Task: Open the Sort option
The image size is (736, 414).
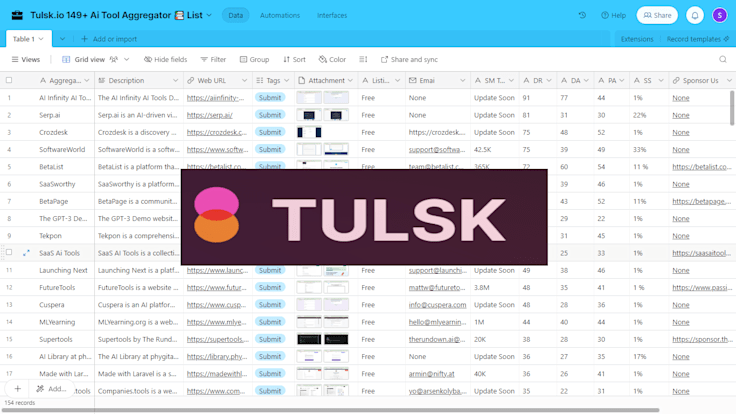Action: (x=294, y=60)
